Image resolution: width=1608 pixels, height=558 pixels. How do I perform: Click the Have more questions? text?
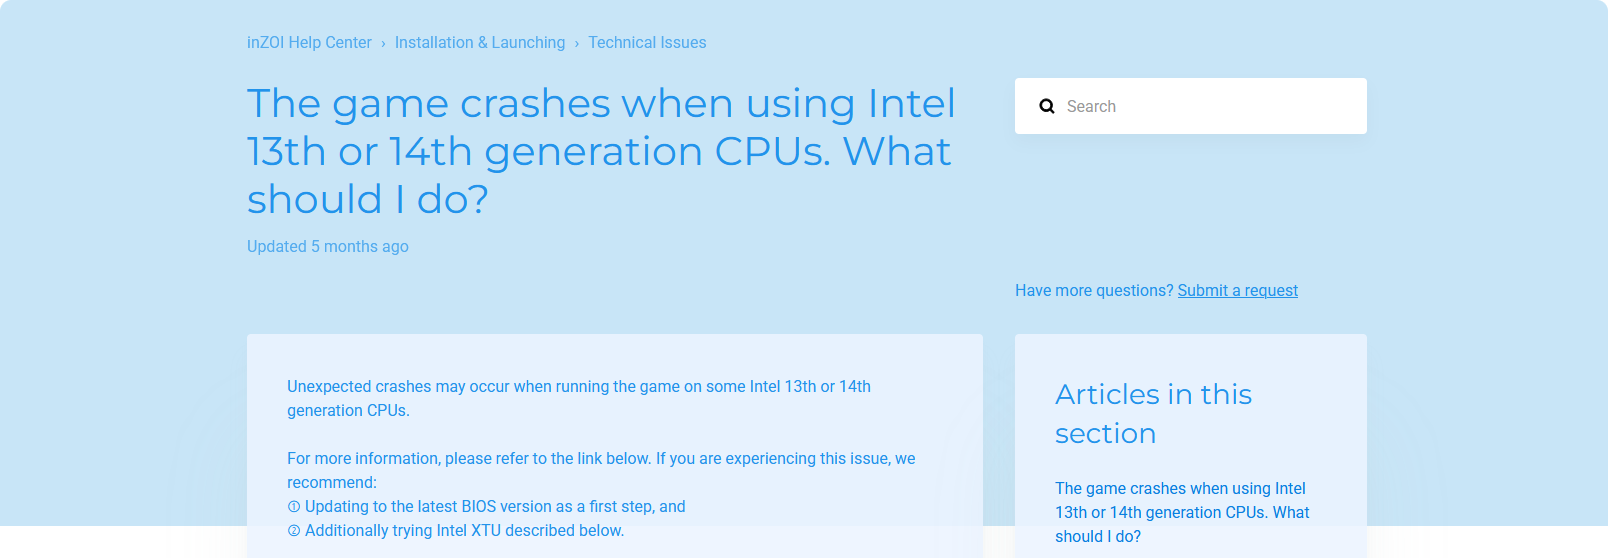pyautogui.click(x=1094, y=291)
